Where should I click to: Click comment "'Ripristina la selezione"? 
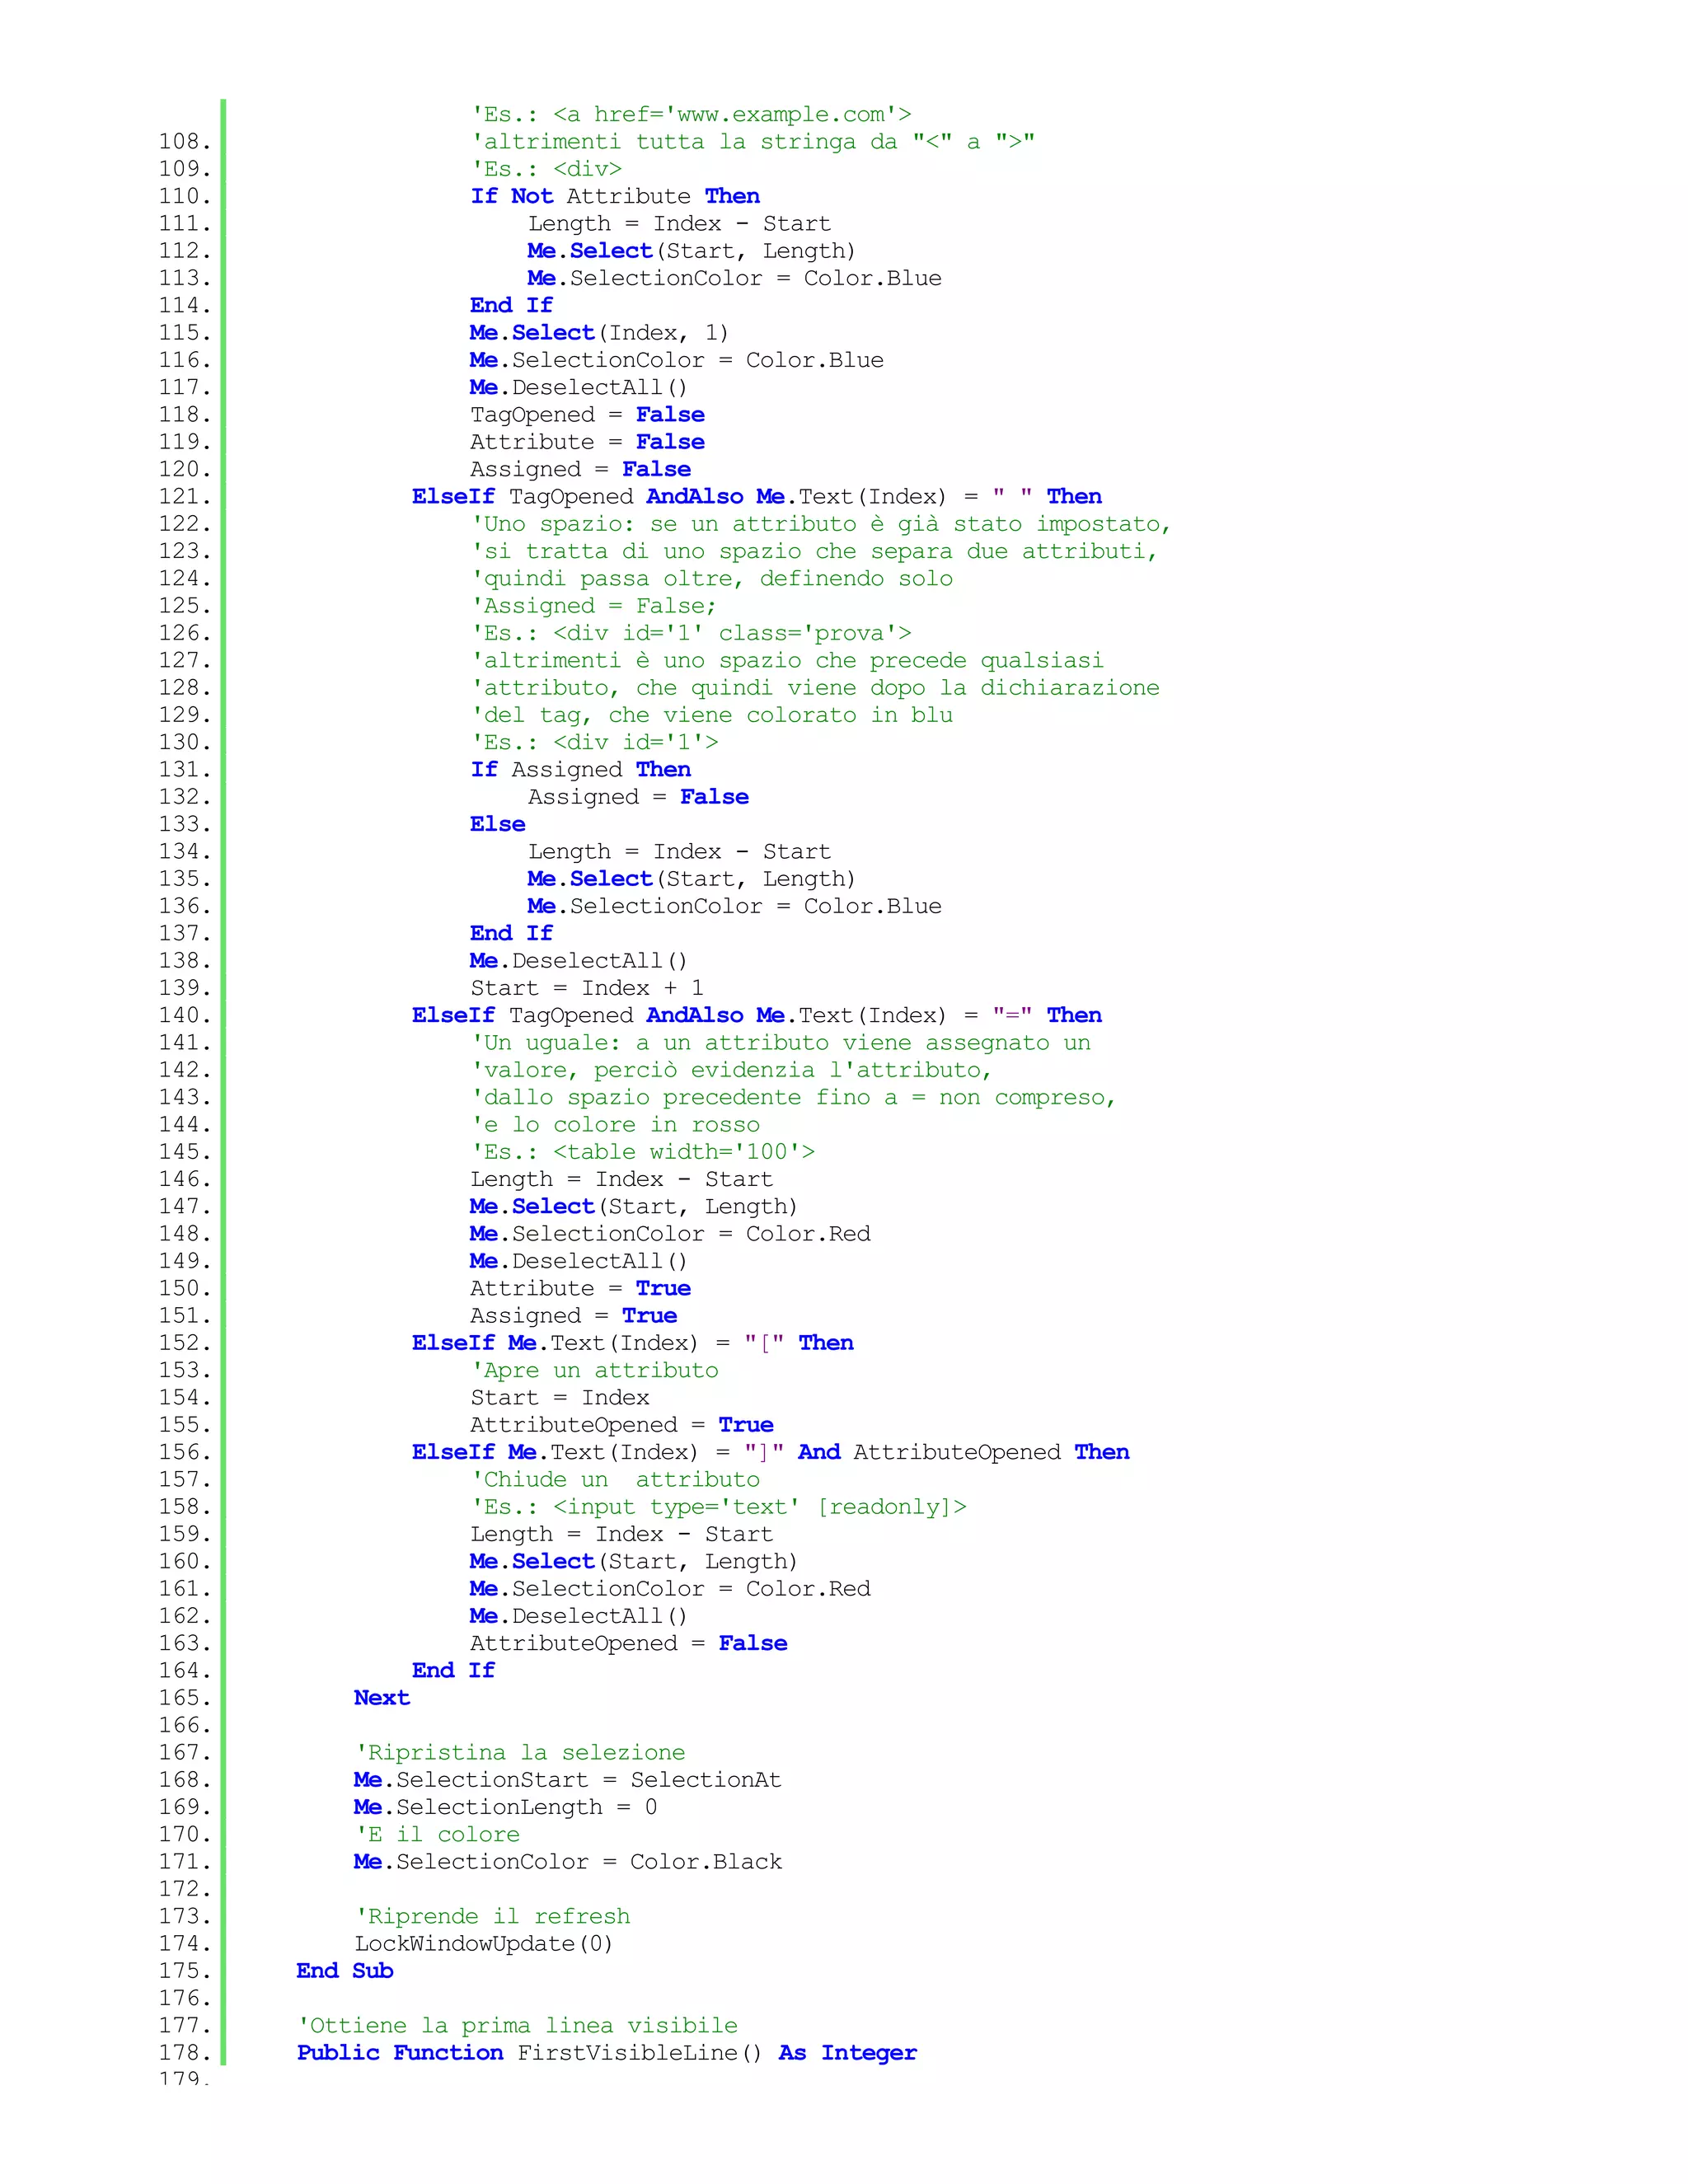point(520,1753)
